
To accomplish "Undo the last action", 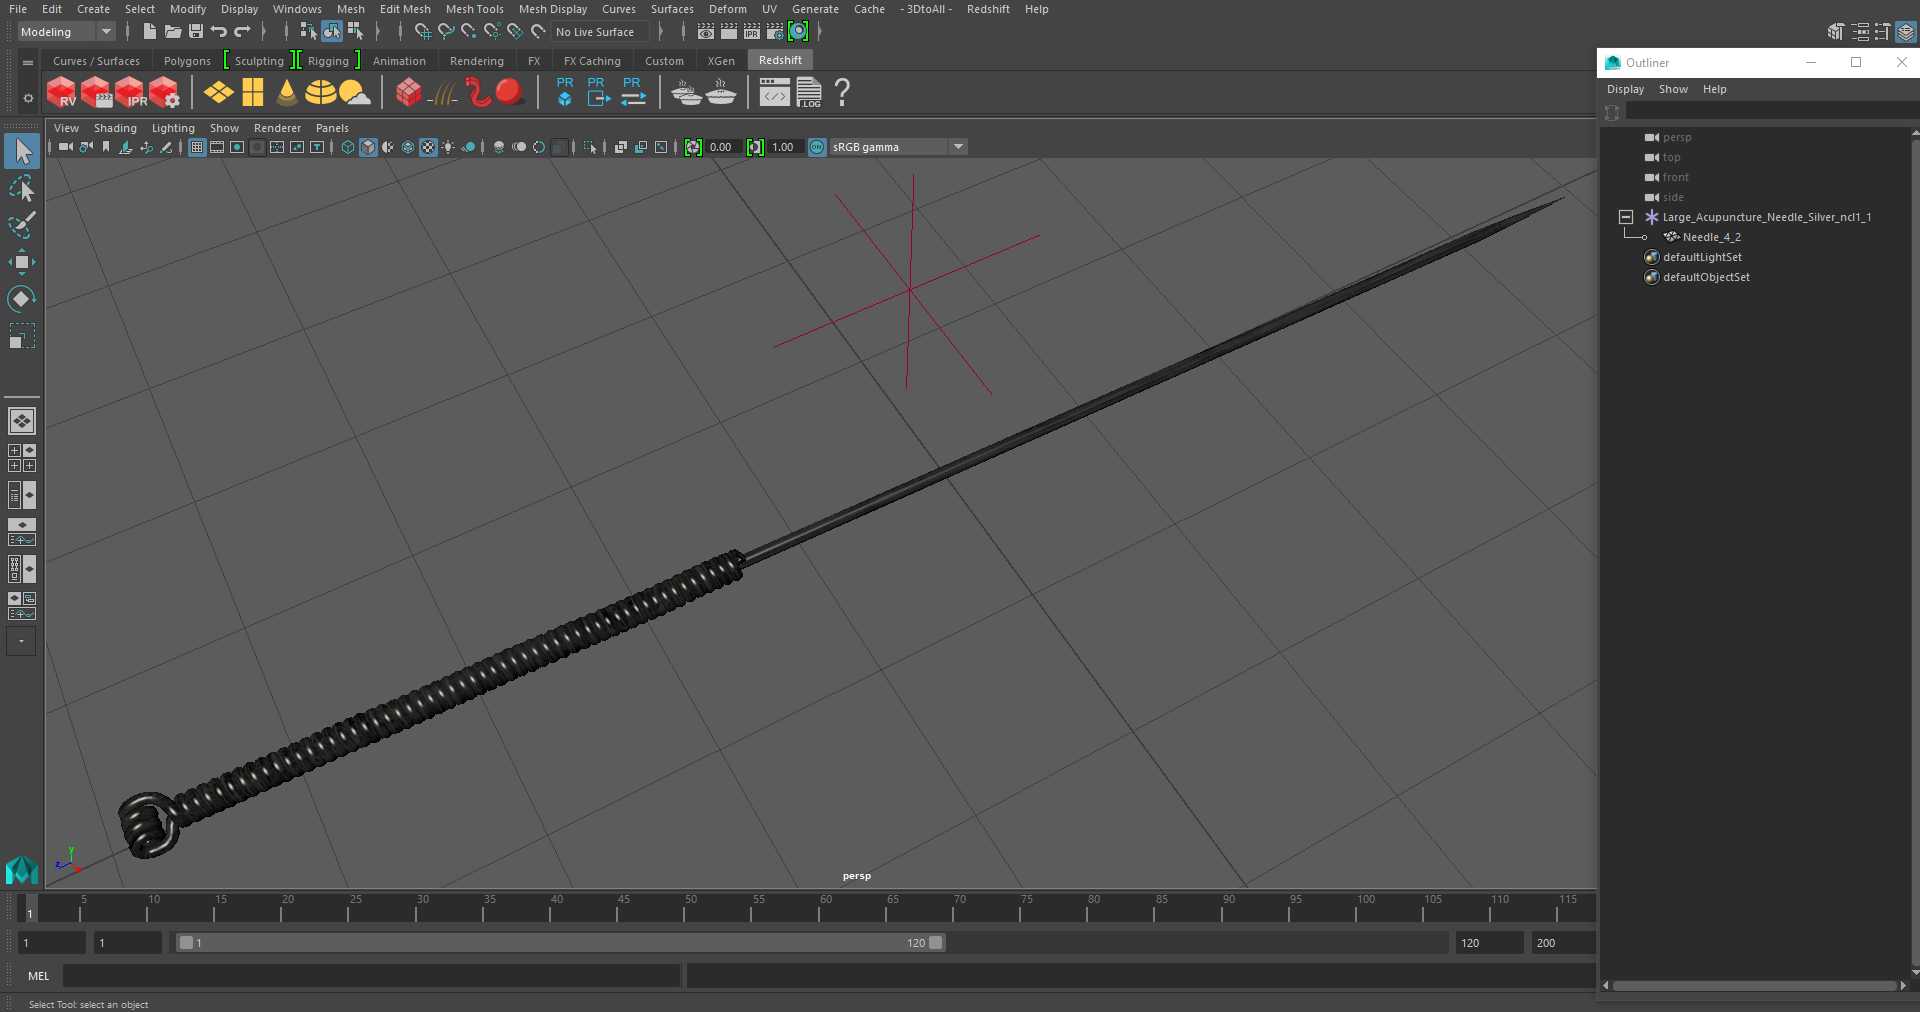I will tap(219, 32).
